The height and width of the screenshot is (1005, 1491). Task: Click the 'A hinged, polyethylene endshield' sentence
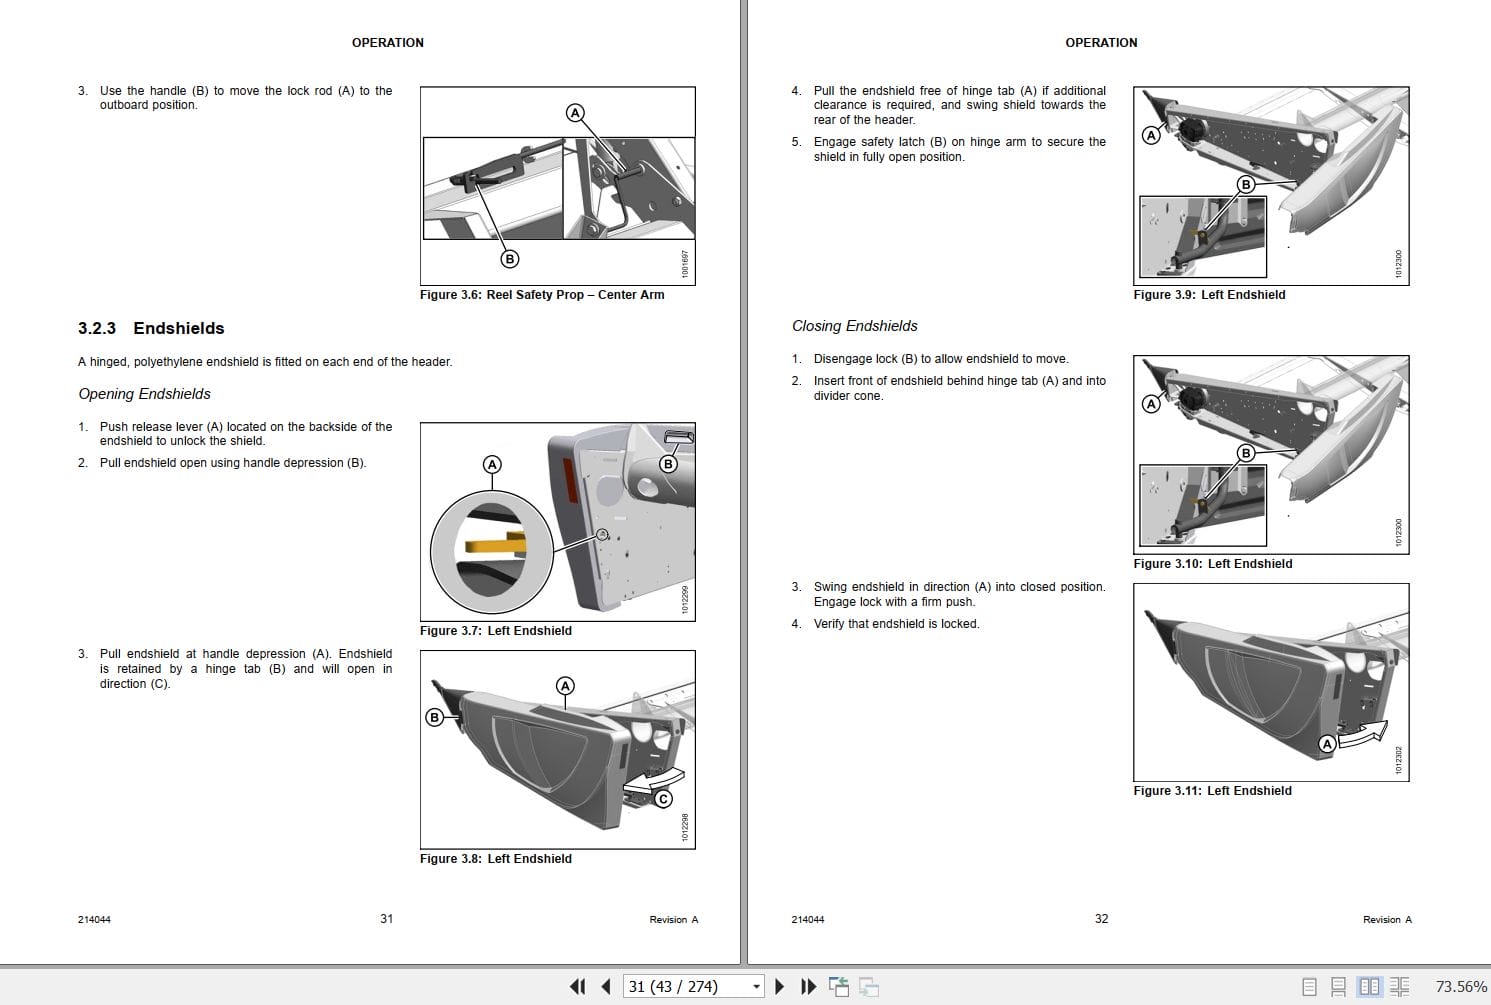click(265, 362)
